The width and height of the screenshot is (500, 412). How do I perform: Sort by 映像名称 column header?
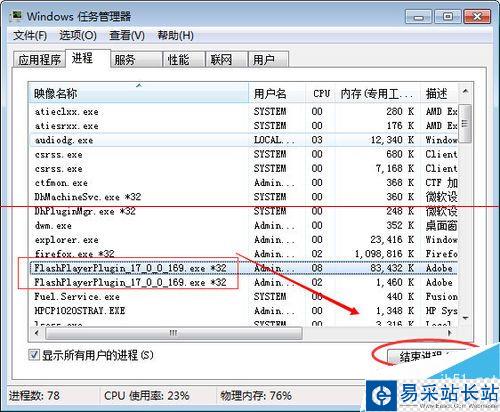pos(138,93)
